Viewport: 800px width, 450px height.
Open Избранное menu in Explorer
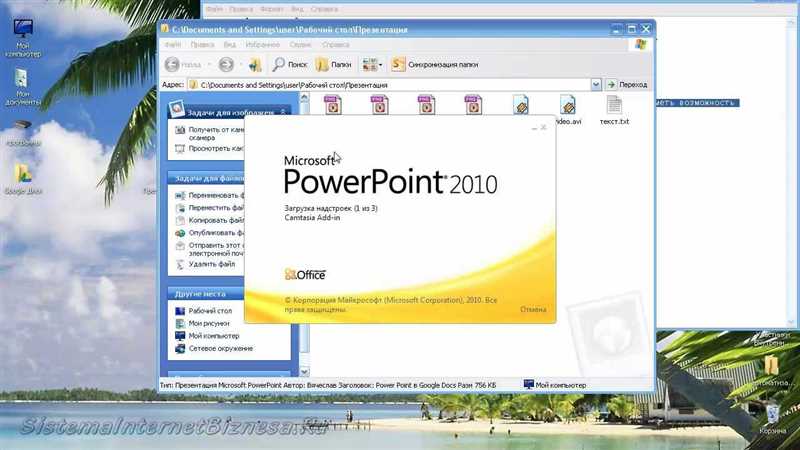(x=262, y=45)
